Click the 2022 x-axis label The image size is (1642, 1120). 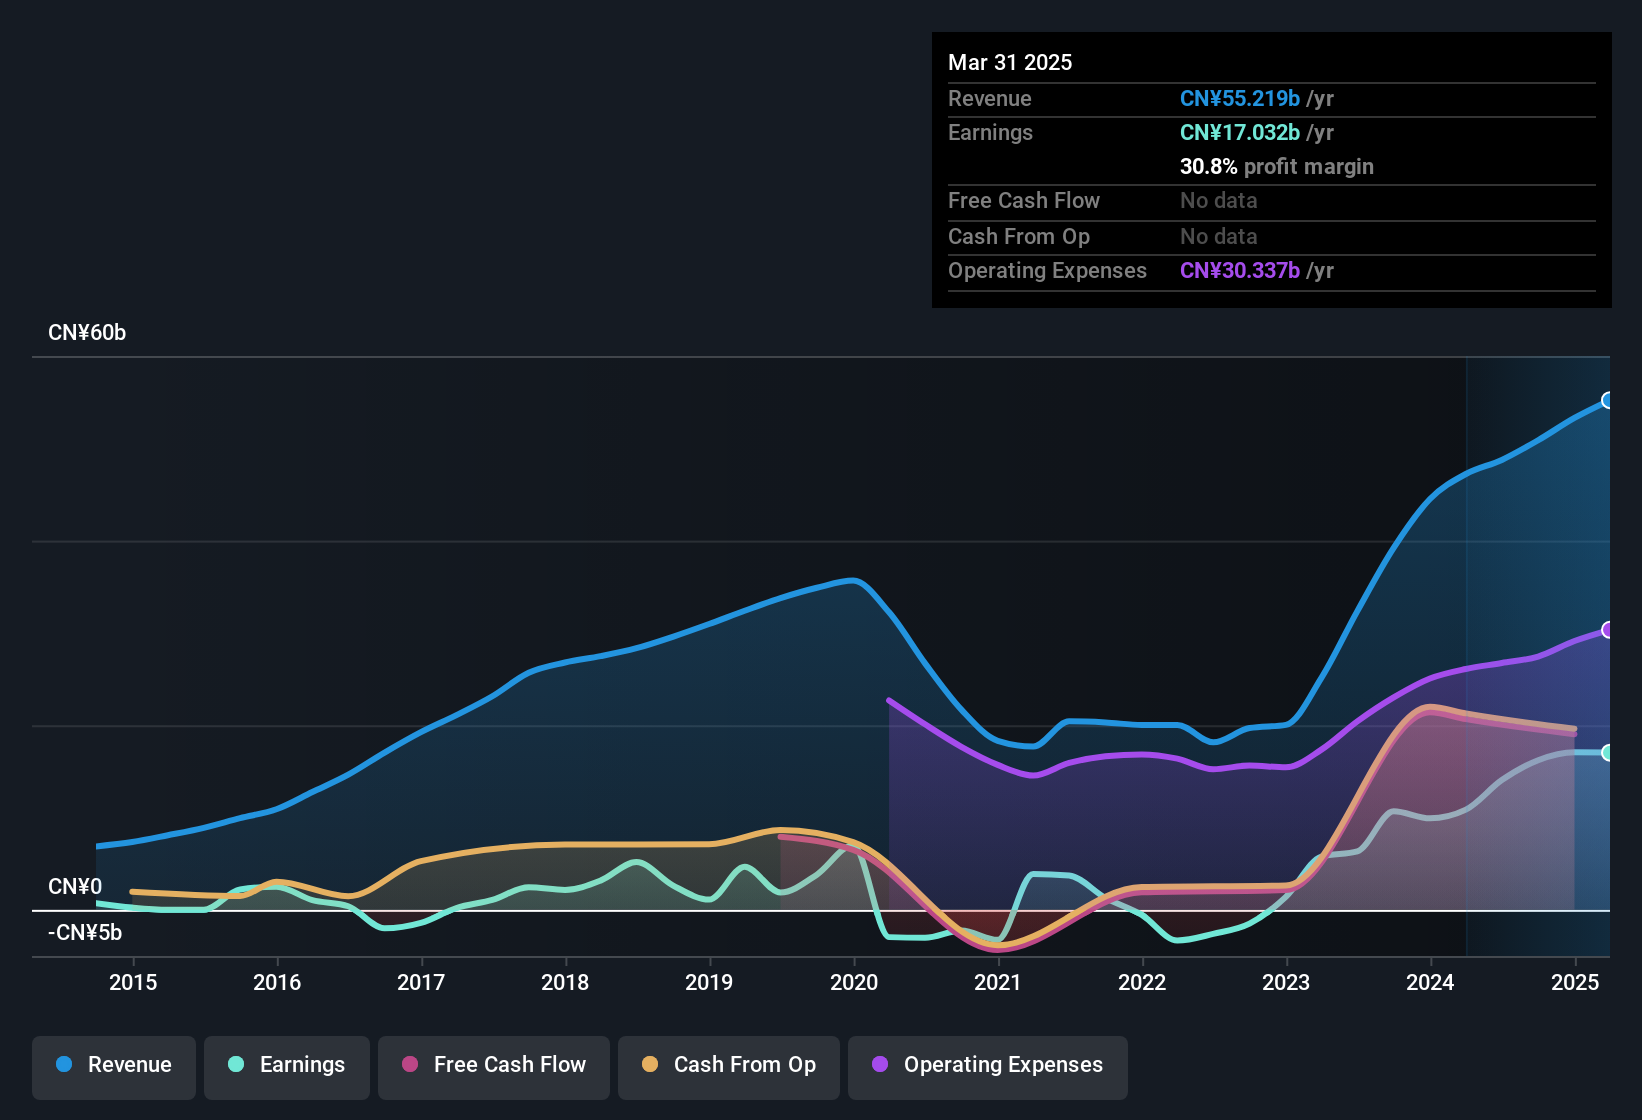tap(1142, 982)
